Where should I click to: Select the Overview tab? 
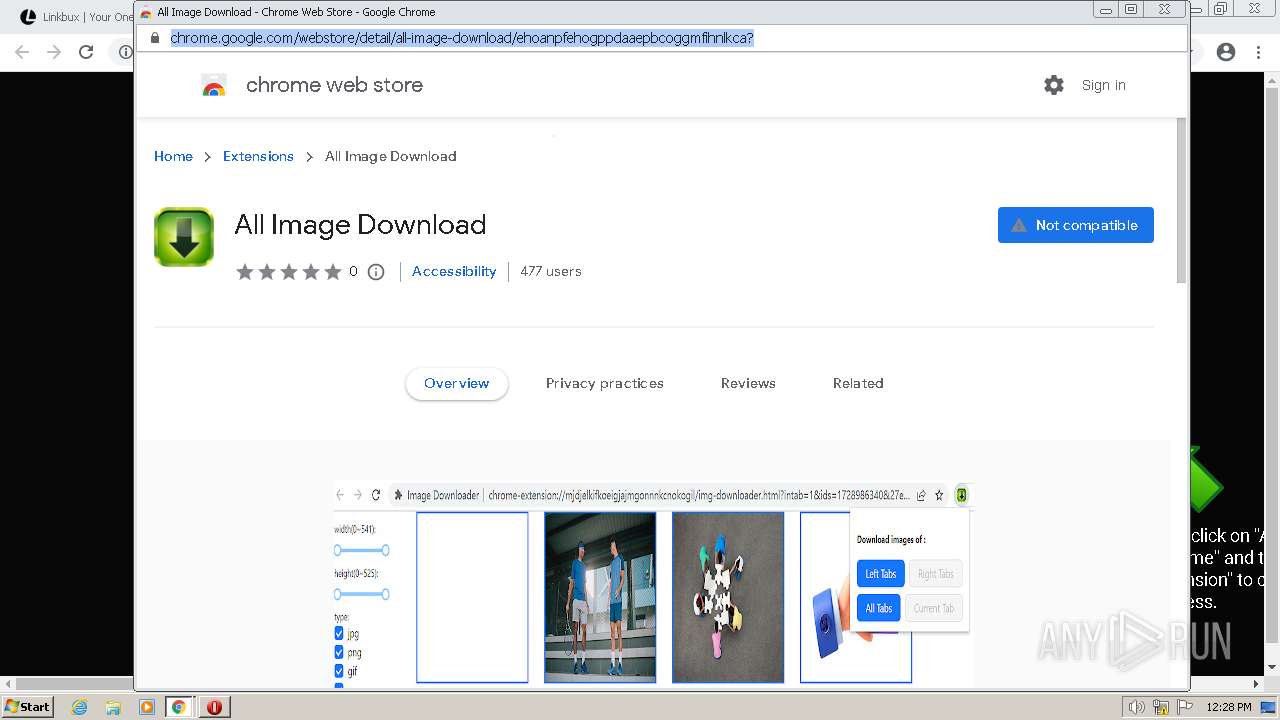click(457, 383)
